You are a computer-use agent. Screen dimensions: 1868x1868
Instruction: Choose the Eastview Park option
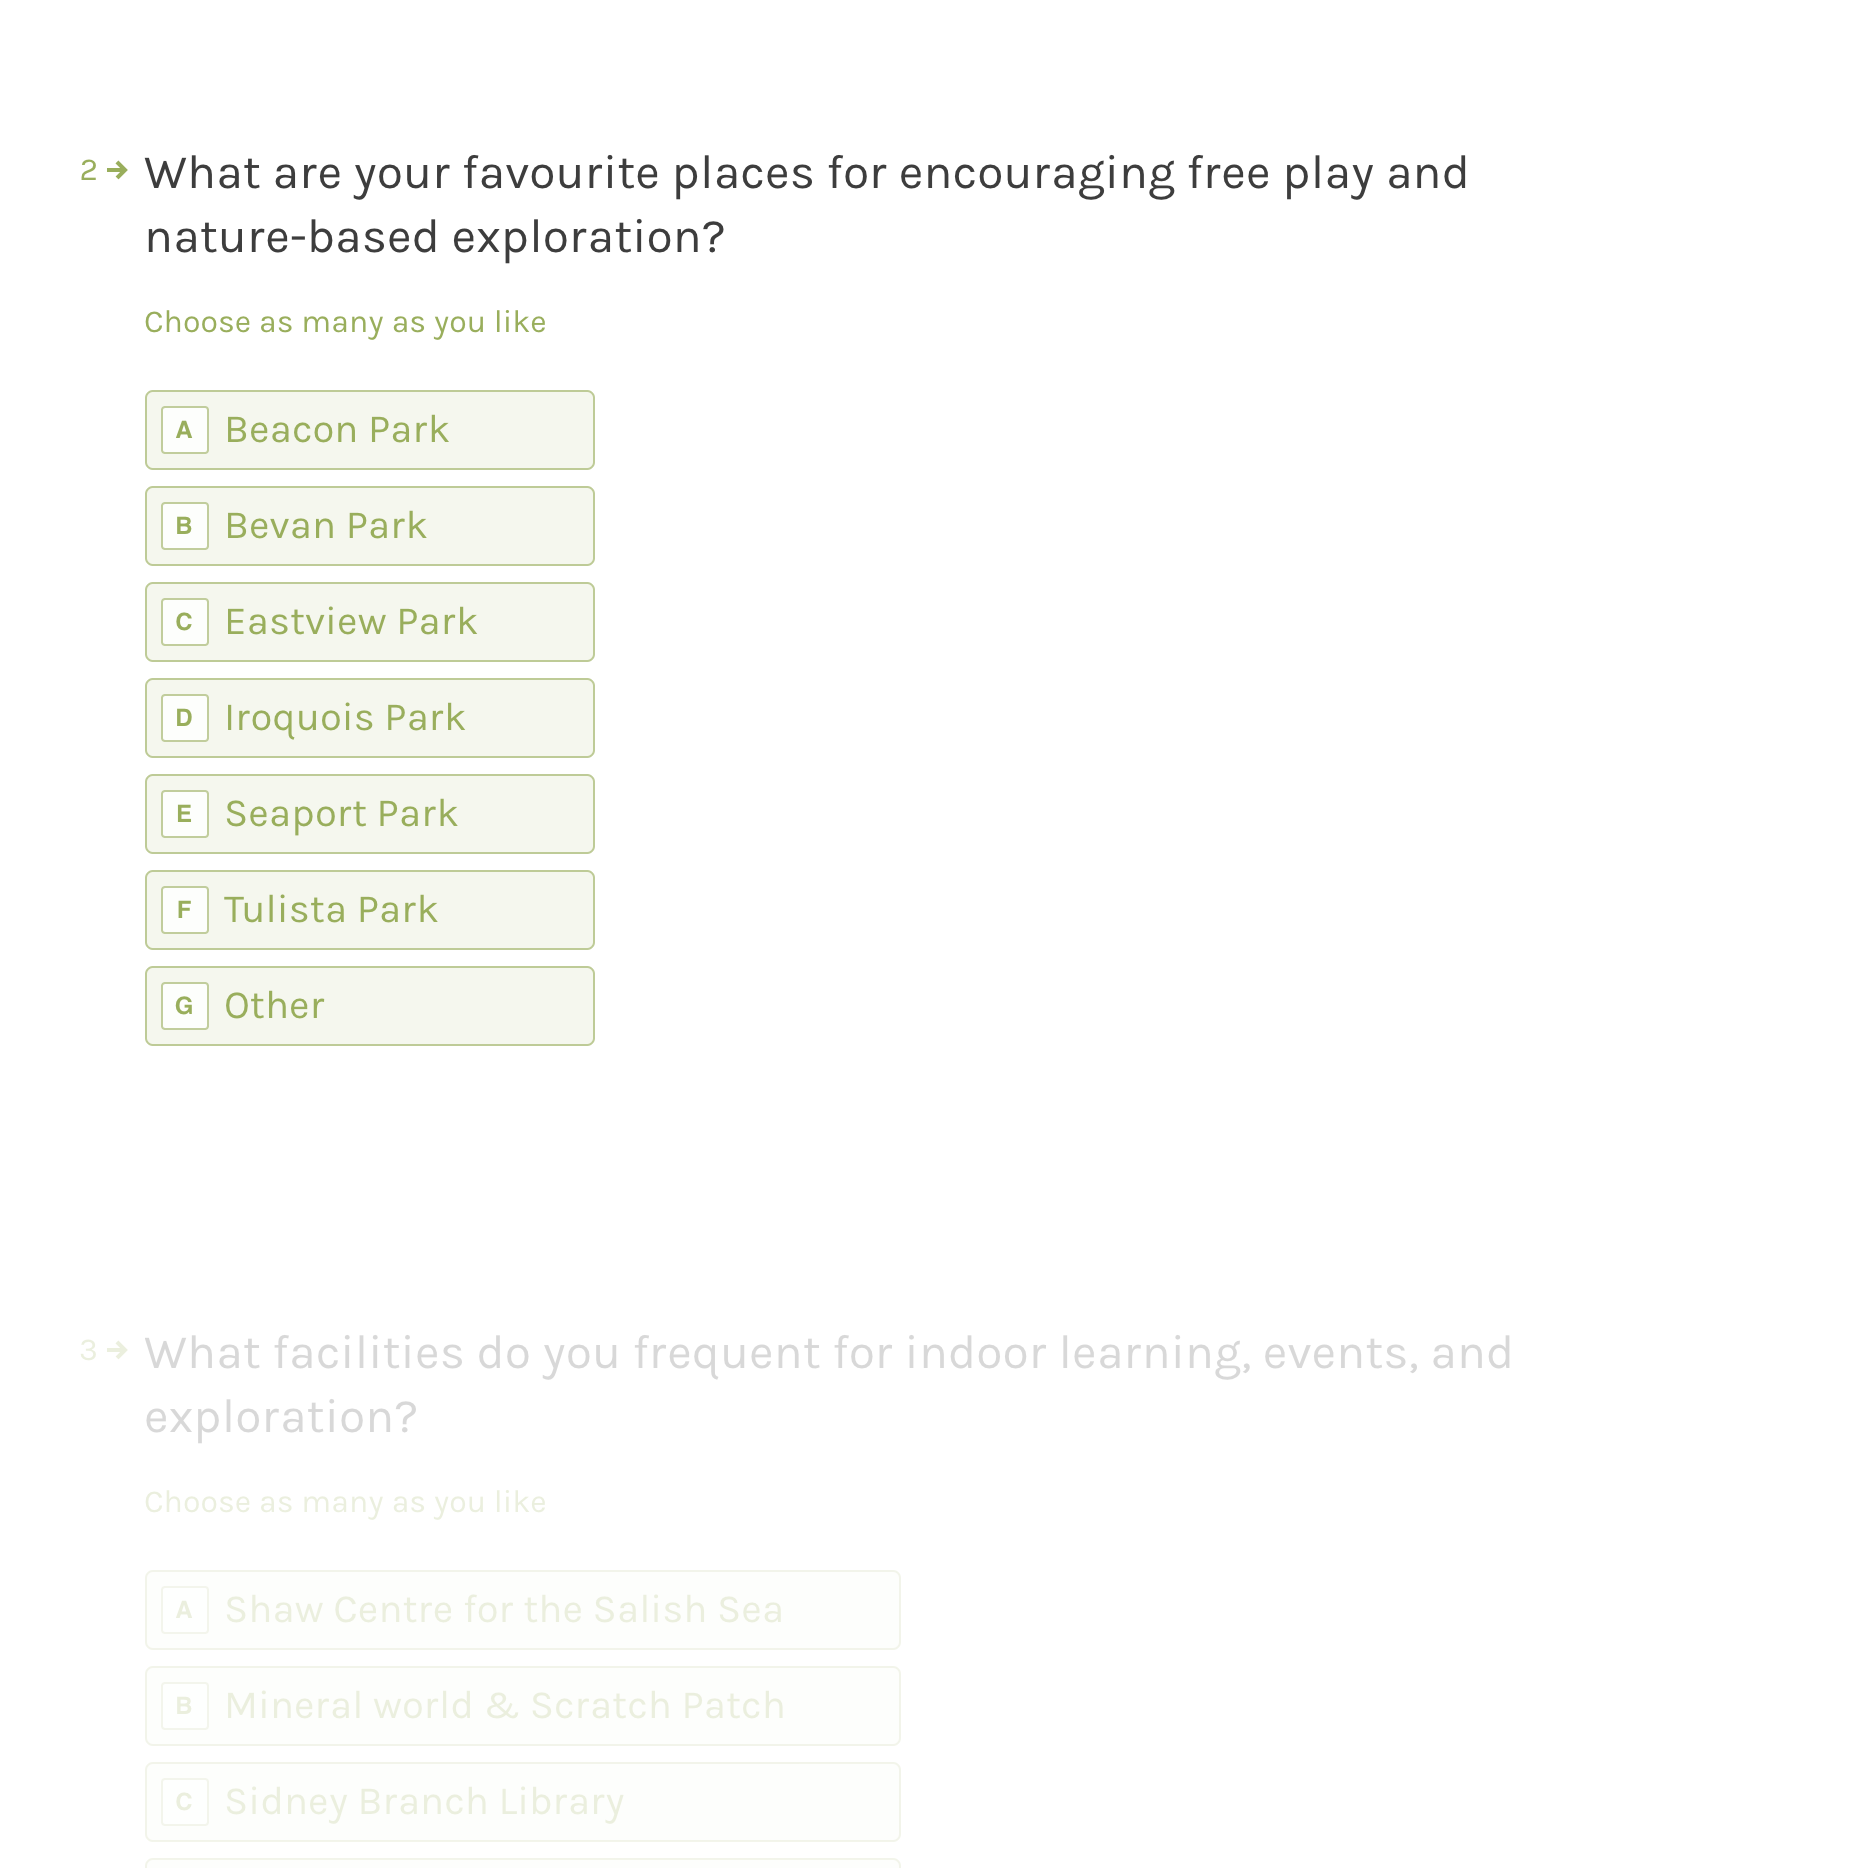coord(370,622)
